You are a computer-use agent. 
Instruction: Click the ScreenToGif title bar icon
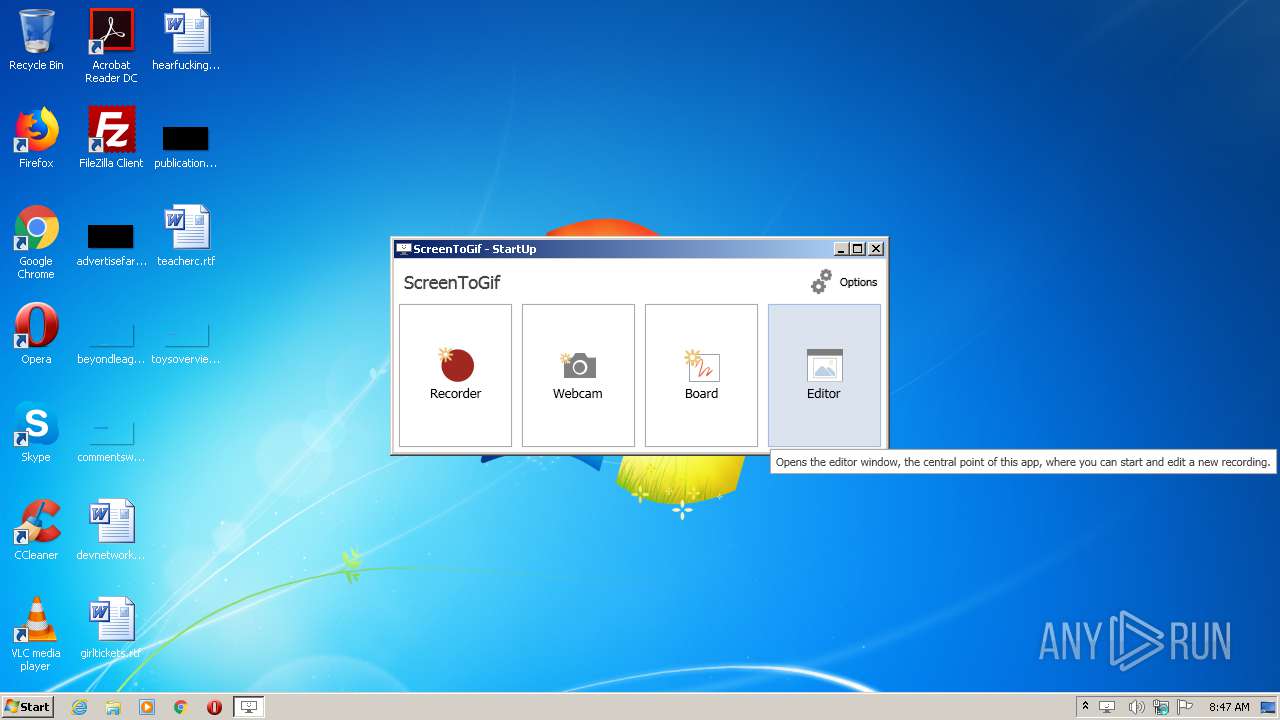coord(403,249)
